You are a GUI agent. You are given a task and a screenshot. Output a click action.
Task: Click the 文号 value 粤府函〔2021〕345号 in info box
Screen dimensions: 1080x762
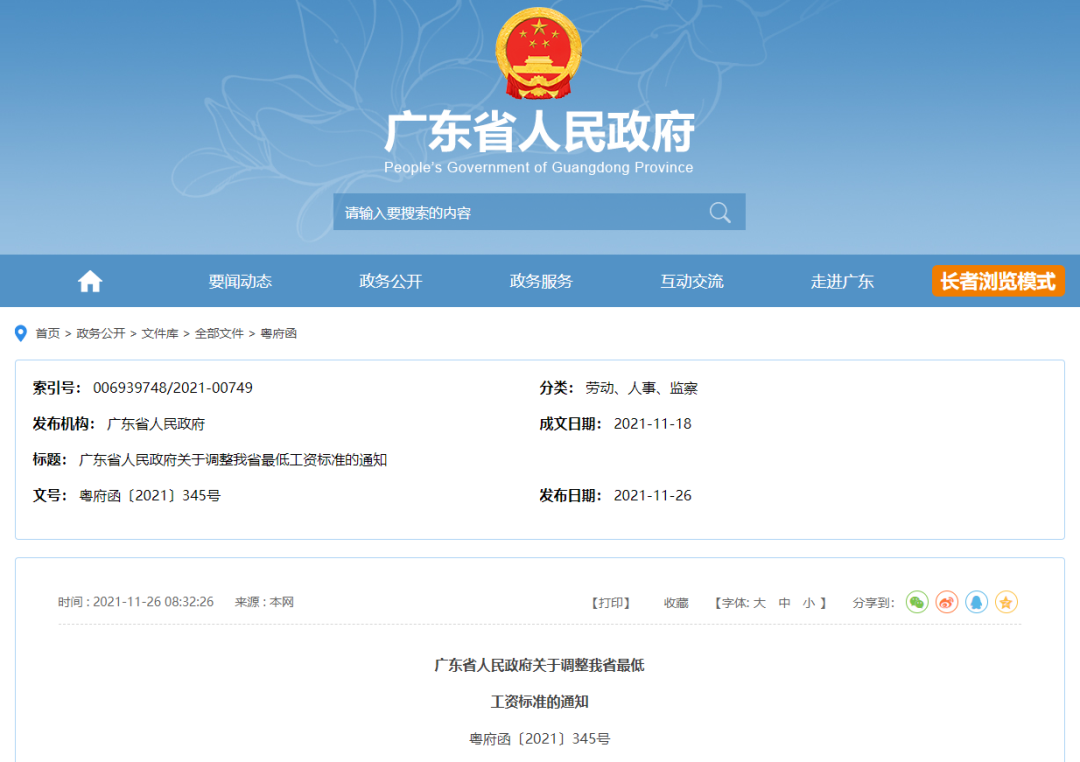pyautogui.click(x=149, y=495)
